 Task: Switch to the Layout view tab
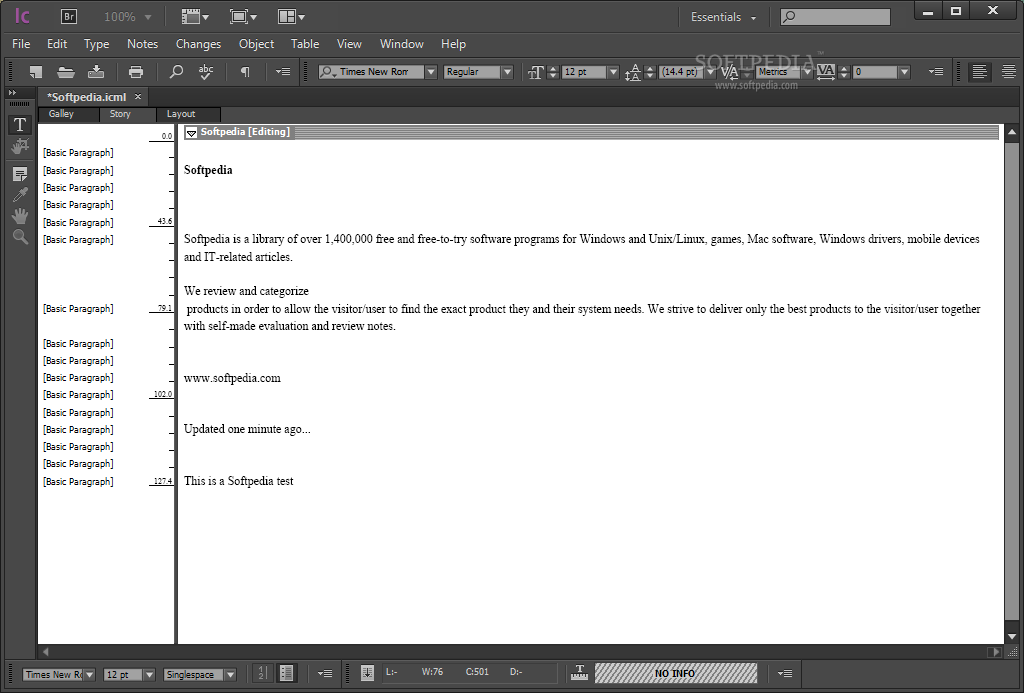pos(181,114)
